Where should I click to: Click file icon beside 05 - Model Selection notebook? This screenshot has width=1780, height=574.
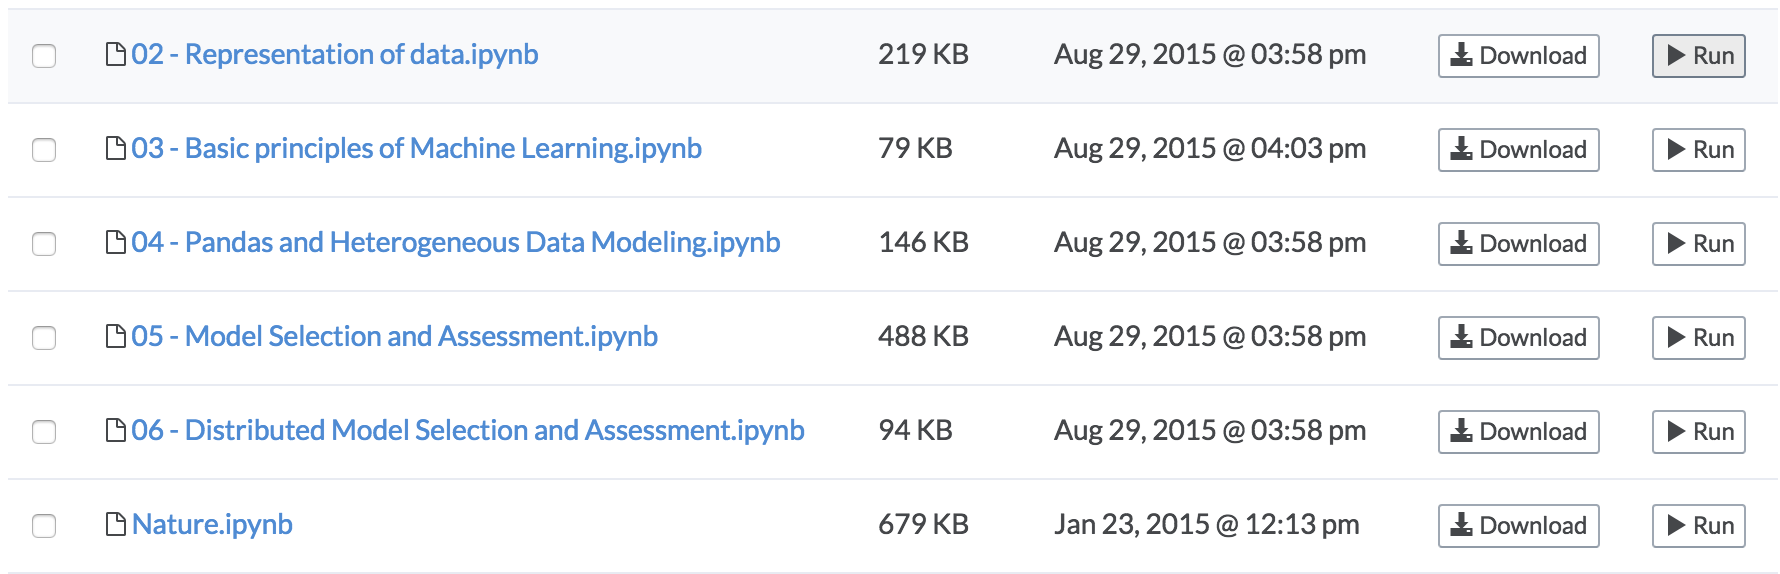click(116, 336)
